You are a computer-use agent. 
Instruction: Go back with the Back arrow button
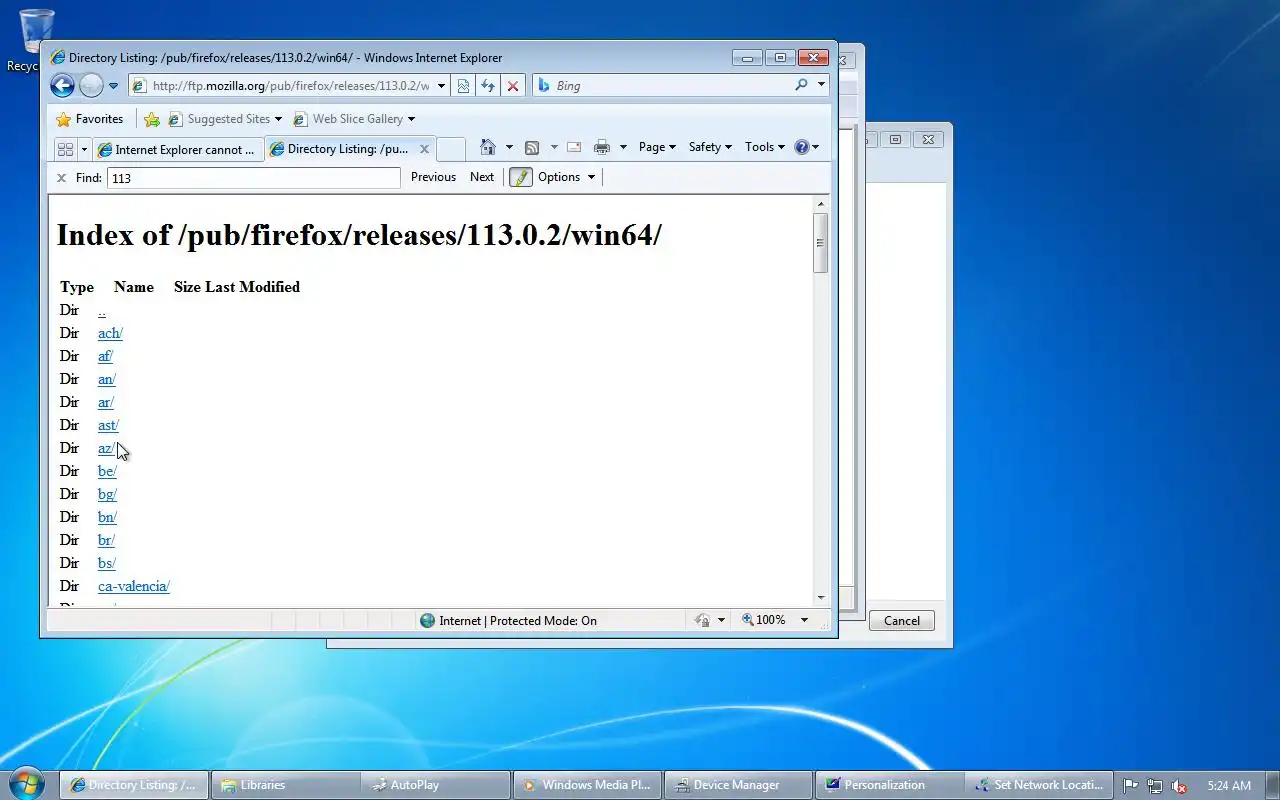tap(62, 86)
